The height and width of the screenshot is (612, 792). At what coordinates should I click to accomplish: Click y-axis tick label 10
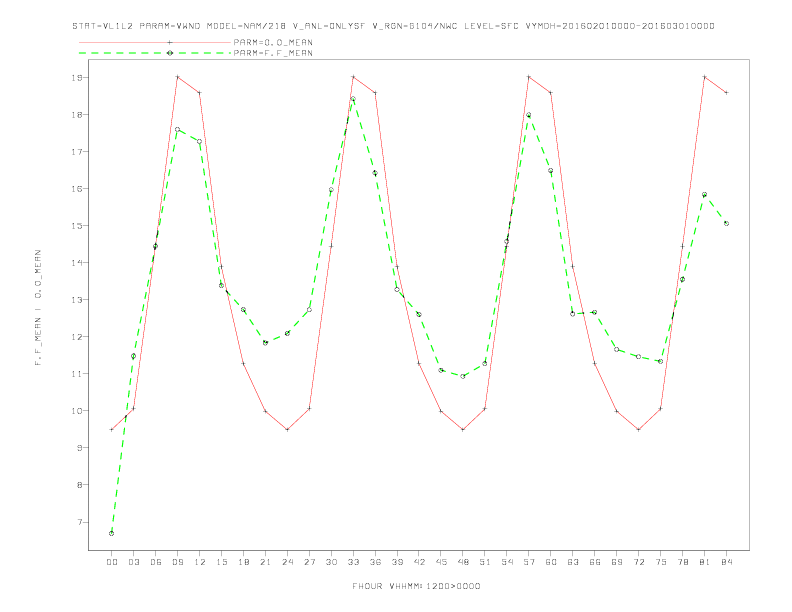77,411
